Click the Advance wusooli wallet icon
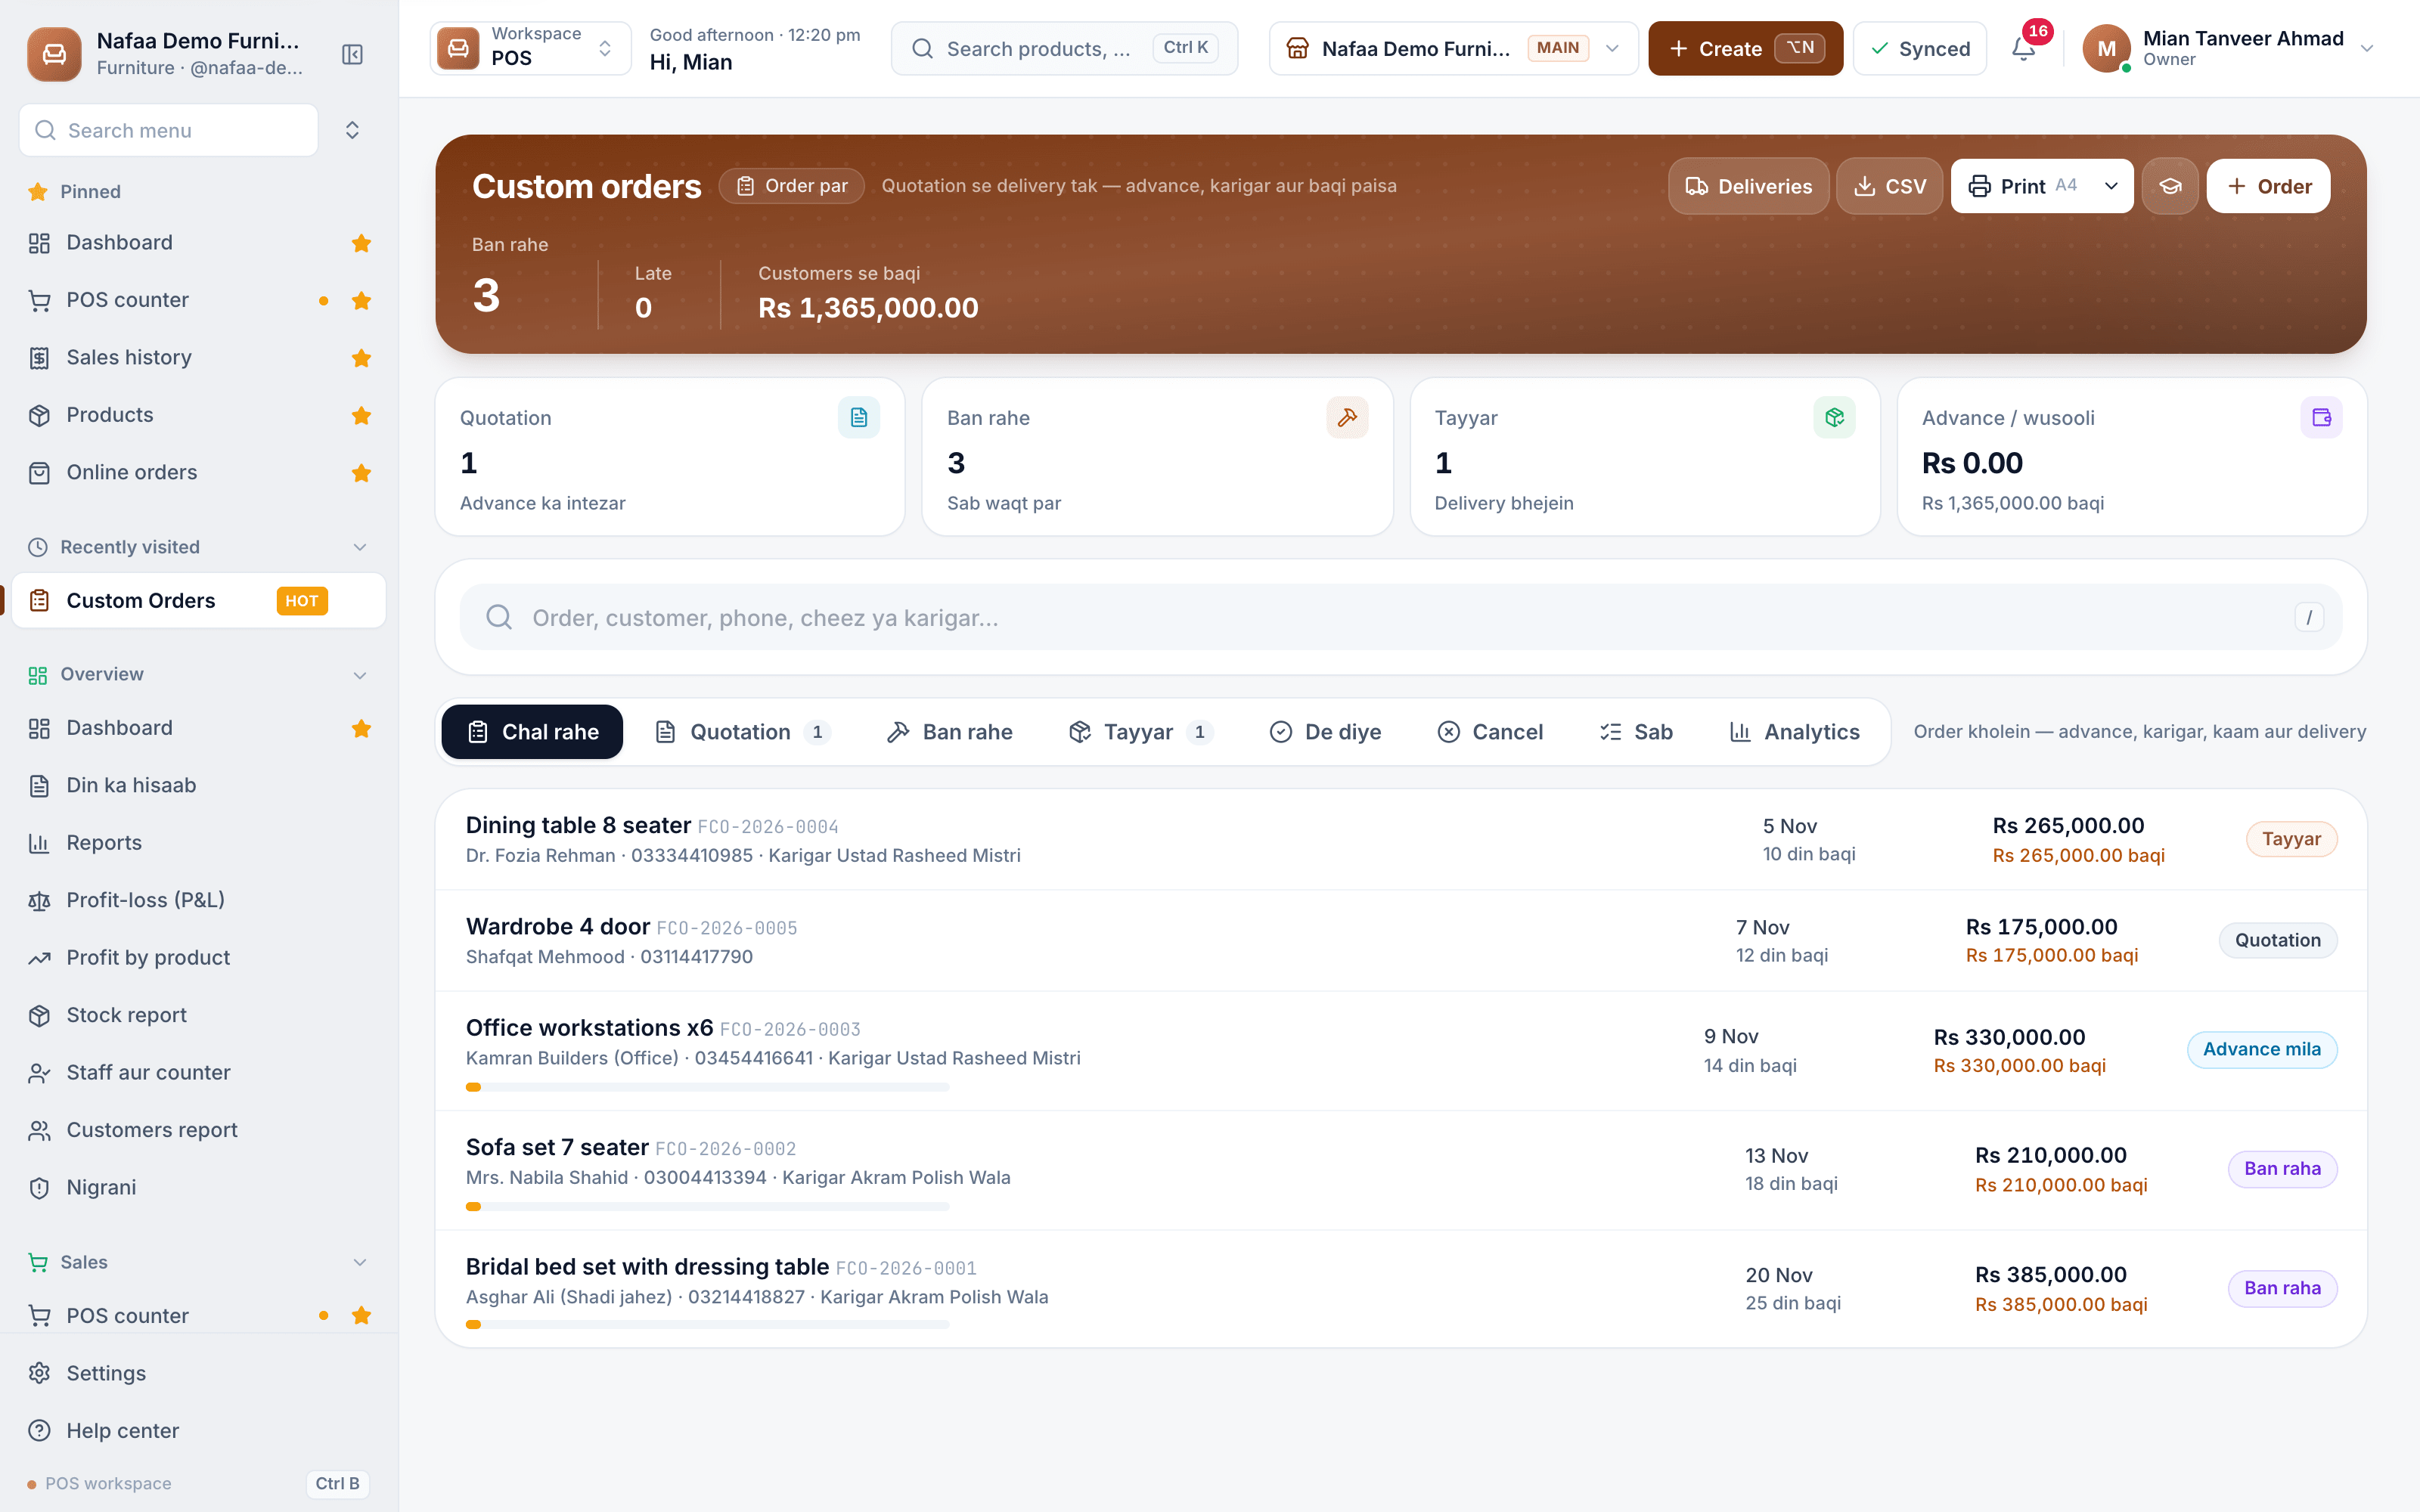This screenshot has width=2420, height=1512. point(2321,417)
